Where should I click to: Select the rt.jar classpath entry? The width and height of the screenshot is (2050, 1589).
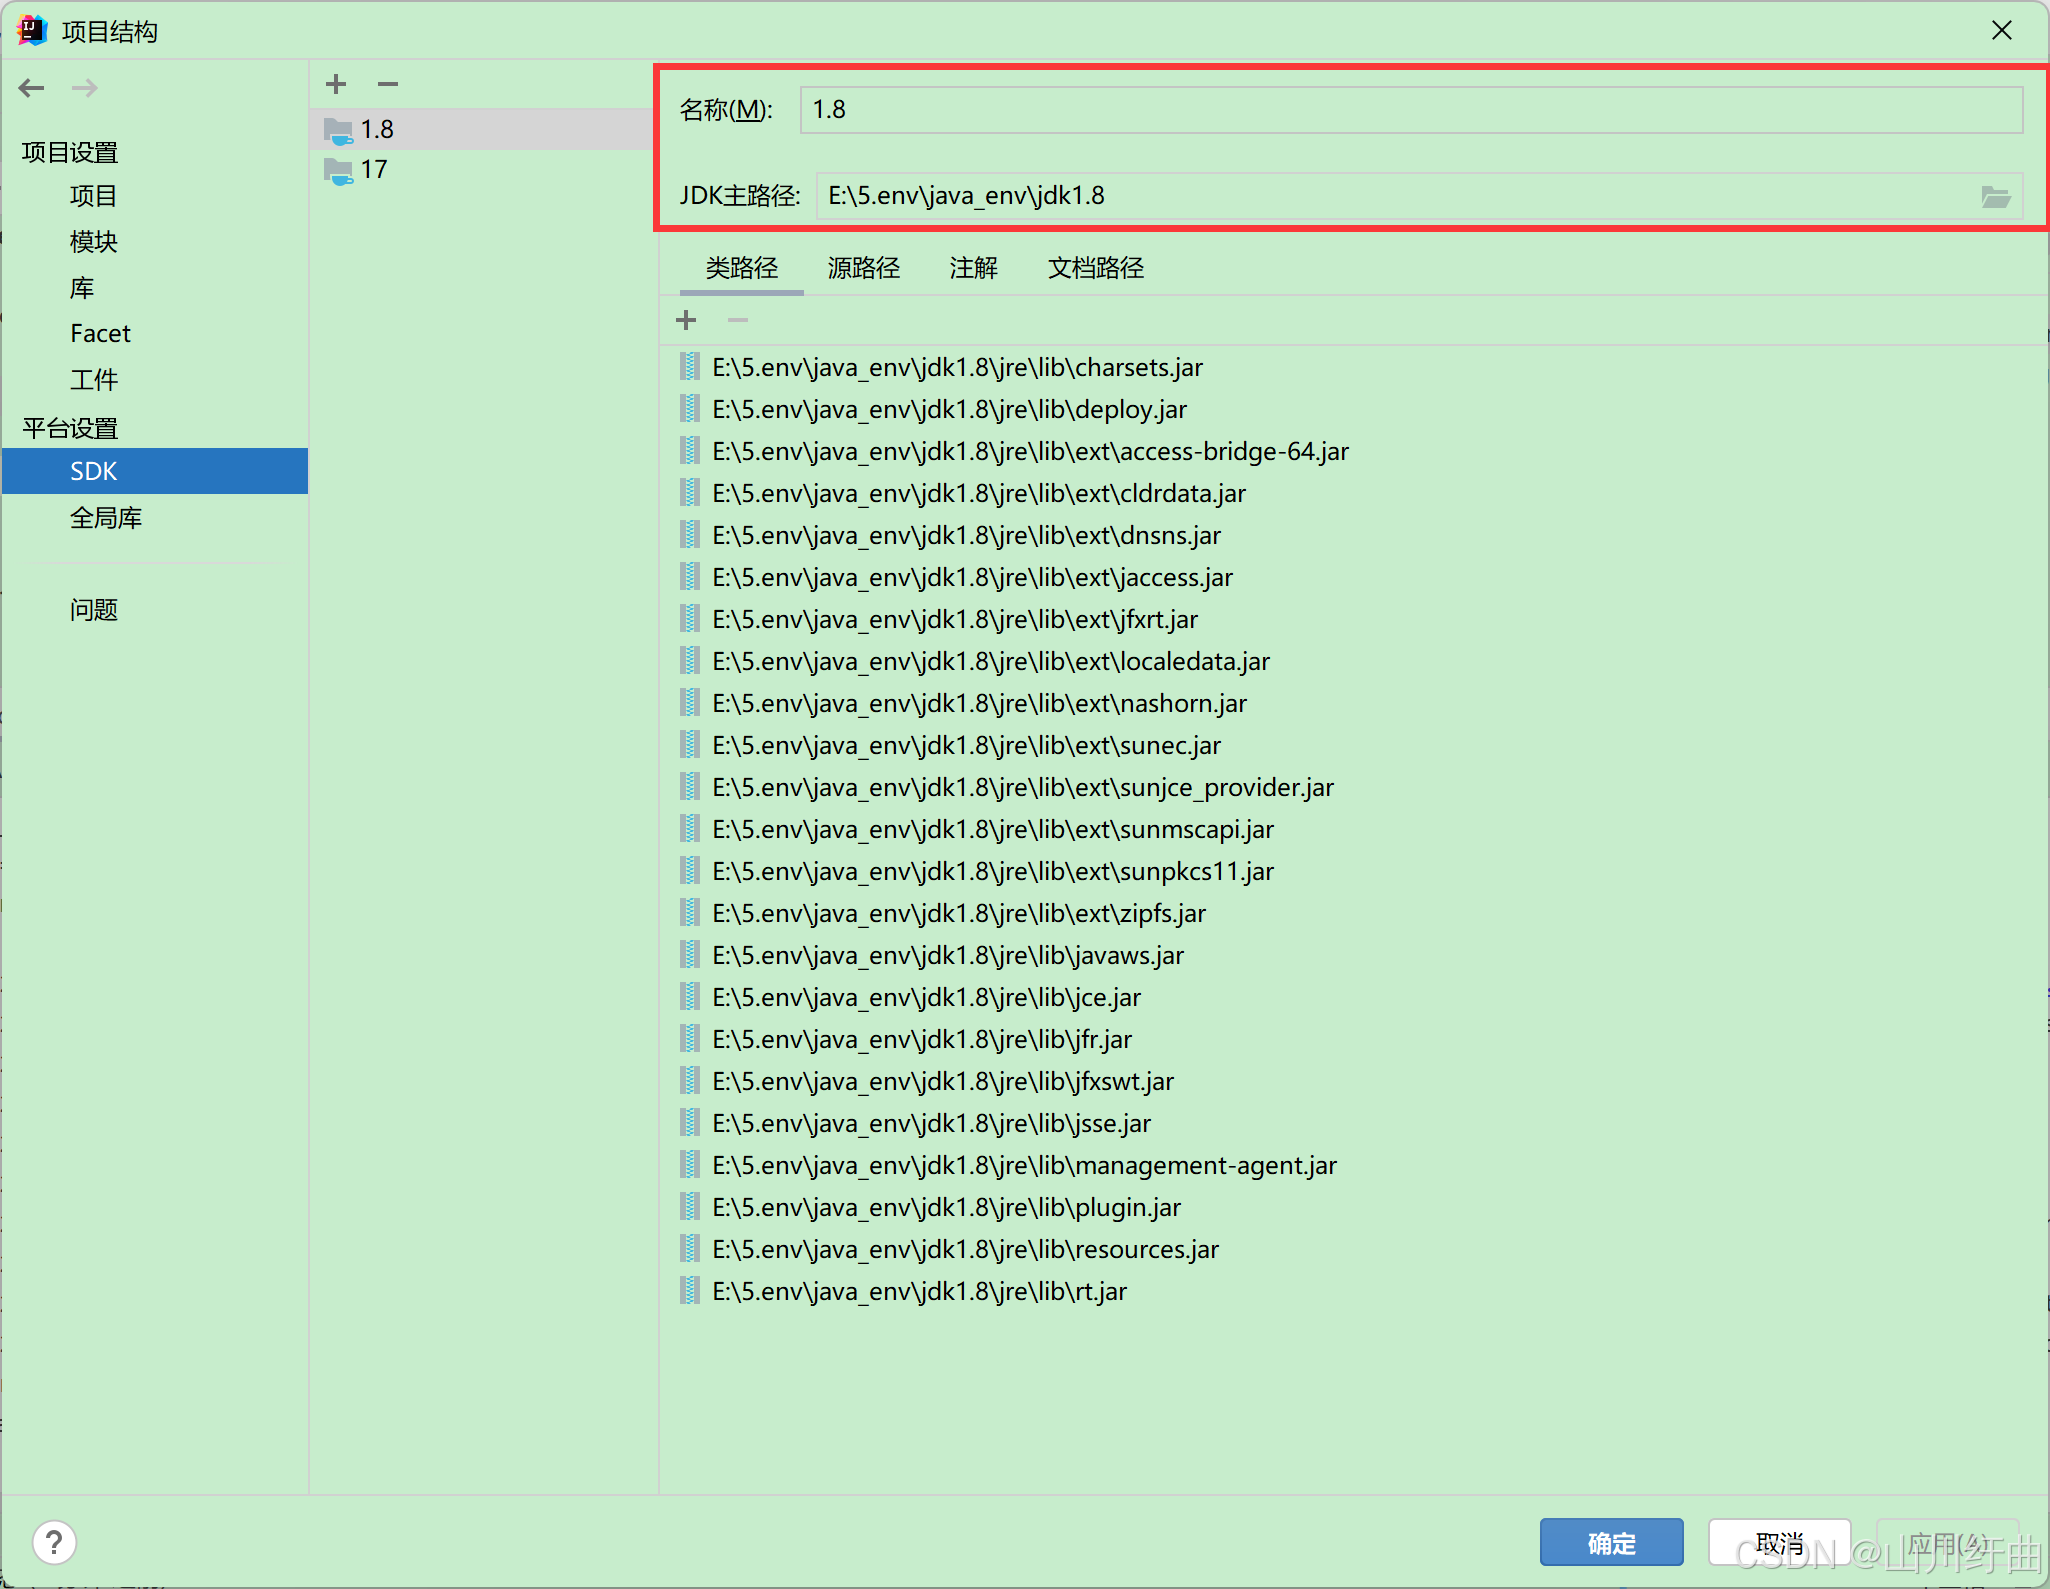[919, 1292]
